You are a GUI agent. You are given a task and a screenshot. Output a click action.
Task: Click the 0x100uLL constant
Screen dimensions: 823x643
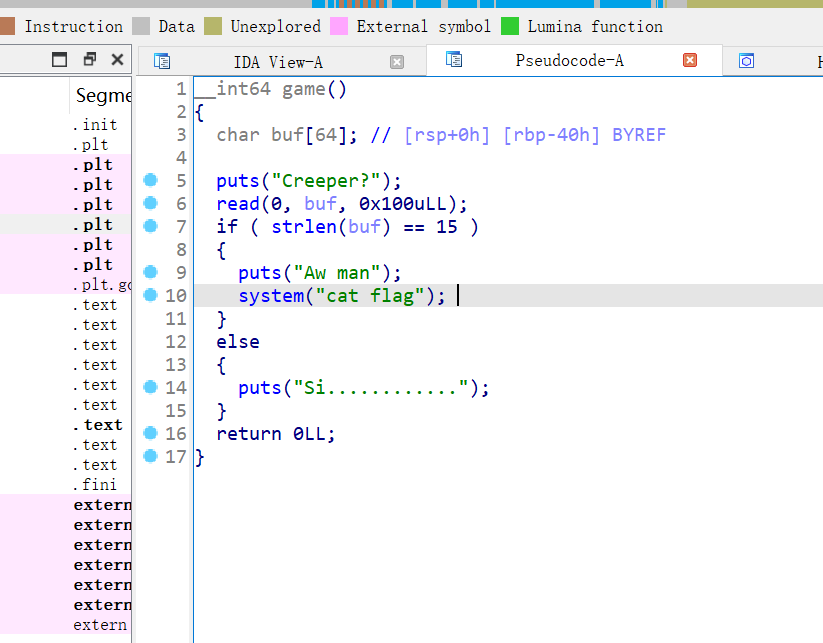(x=403, y=204)
